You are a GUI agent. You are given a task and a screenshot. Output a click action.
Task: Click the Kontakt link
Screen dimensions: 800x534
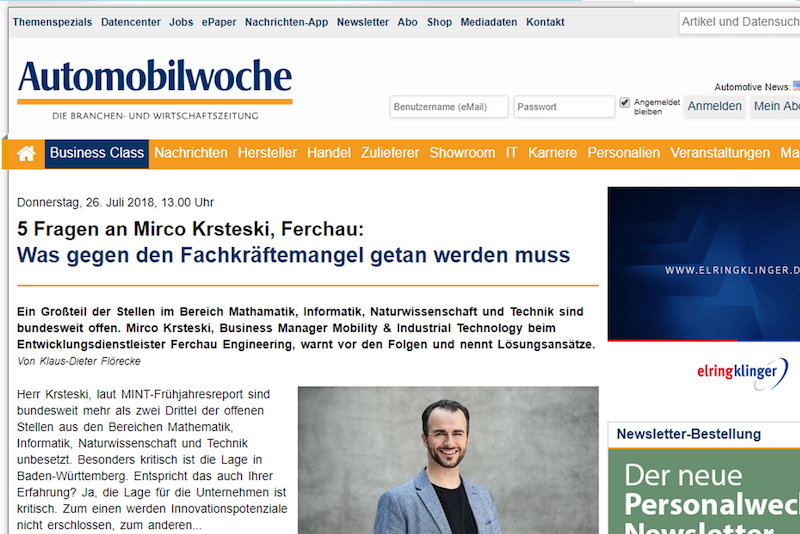pos(545,22)
